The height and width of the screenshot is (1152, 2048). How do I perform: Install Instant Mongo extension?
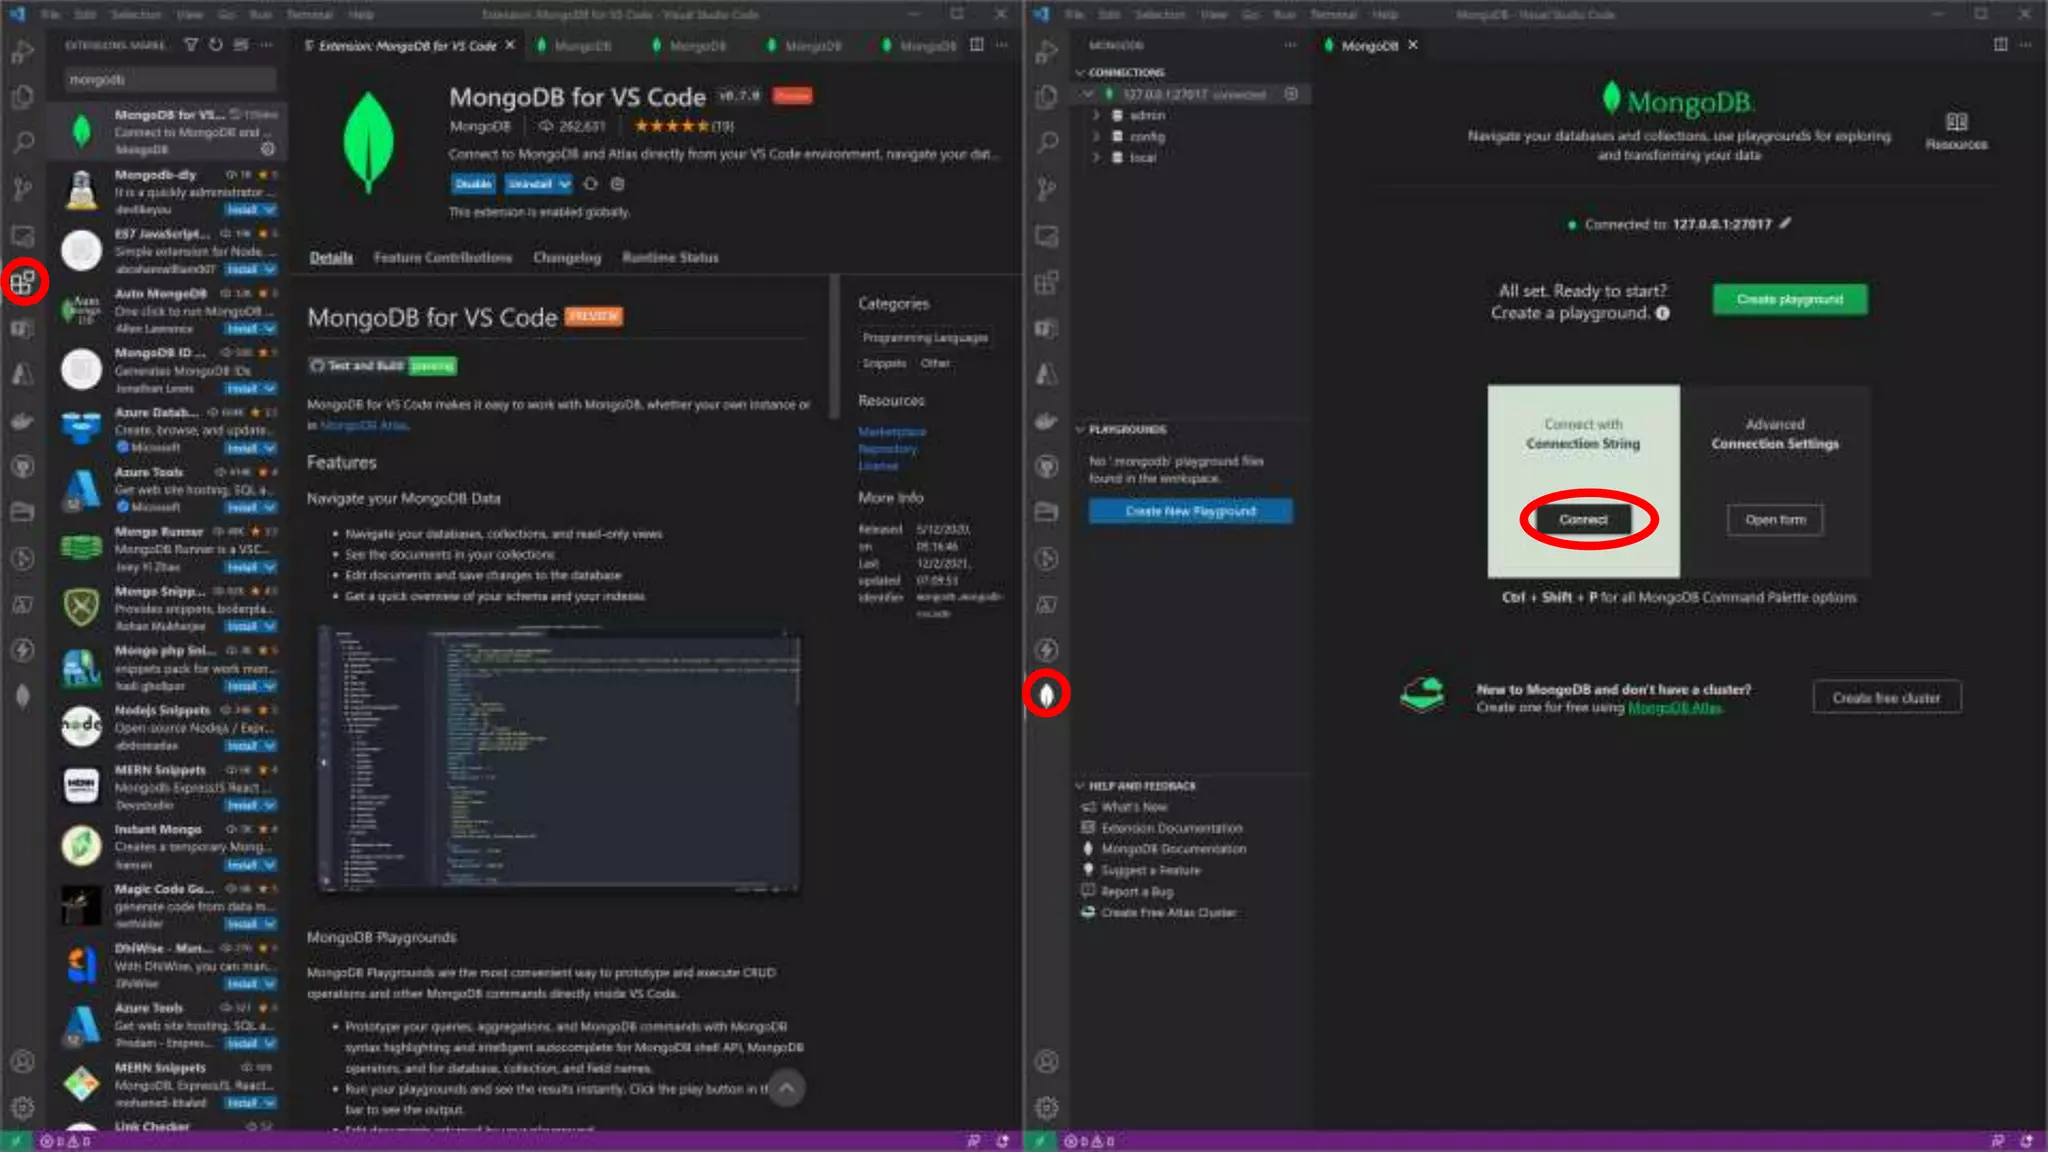241,865
